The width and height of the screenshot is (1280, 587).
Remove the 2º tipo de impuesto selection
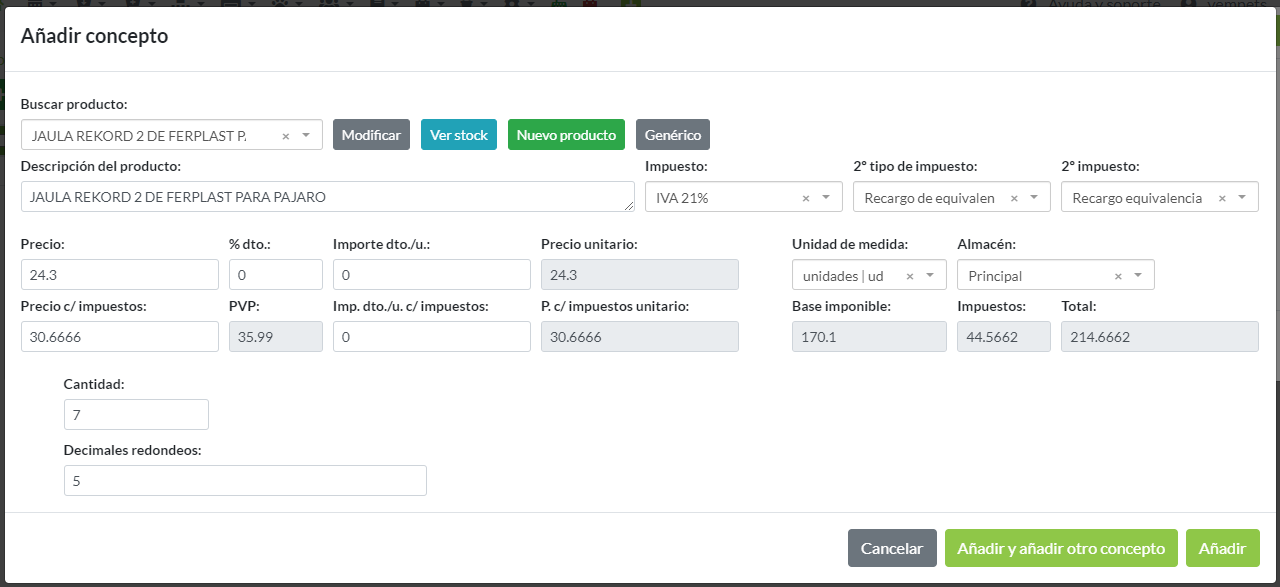(1014, 199)
